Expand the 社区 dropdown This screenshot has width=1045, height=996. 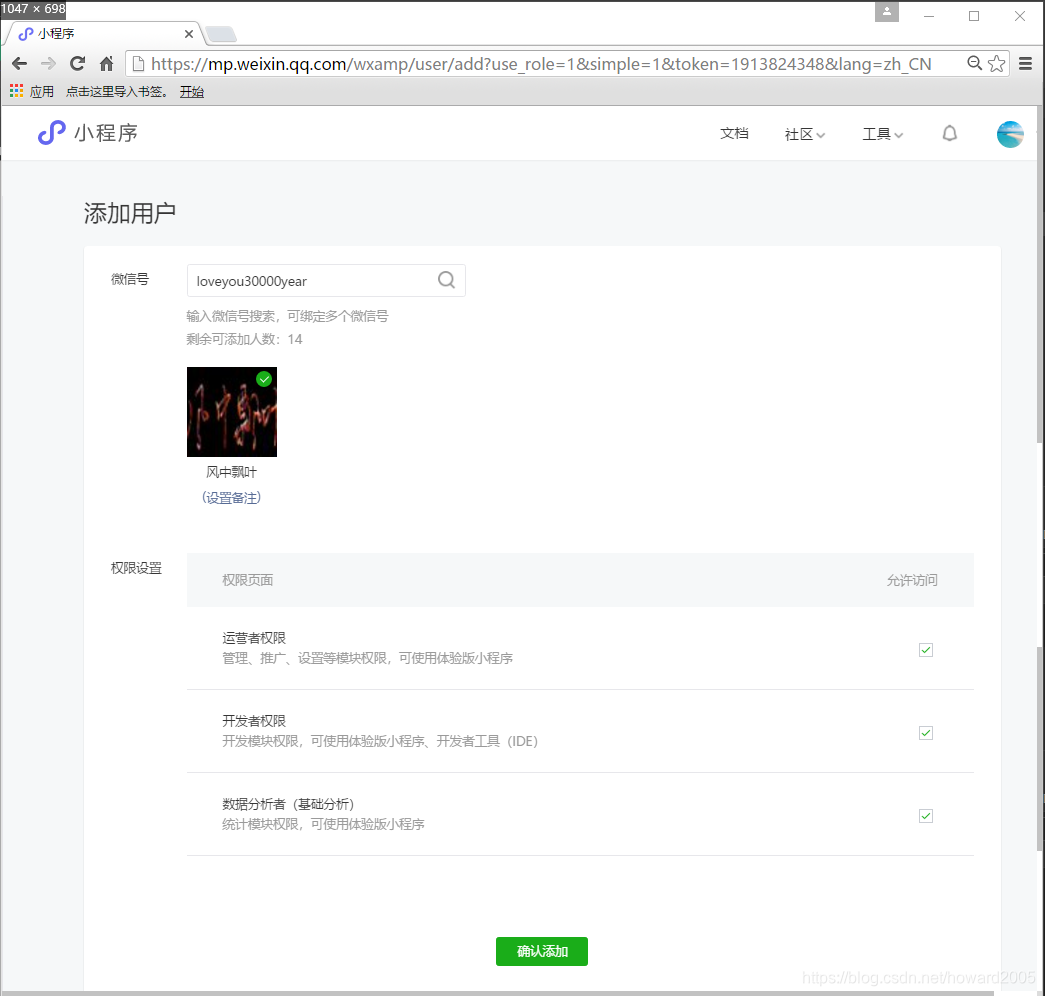[x=805, y=135]
